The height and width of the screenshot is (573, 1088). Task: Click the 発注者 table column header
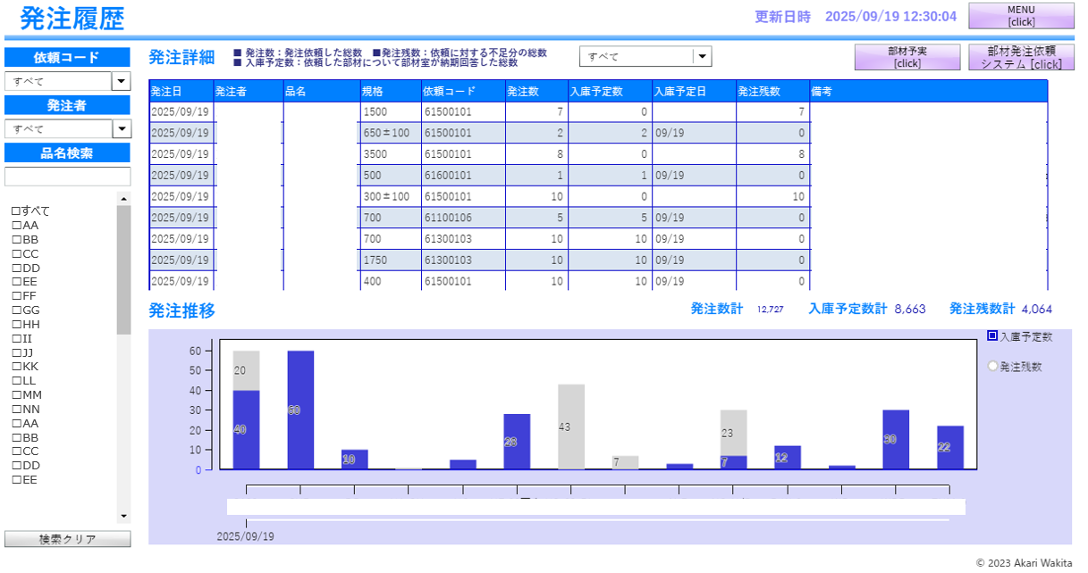click(x=248, y=91)
